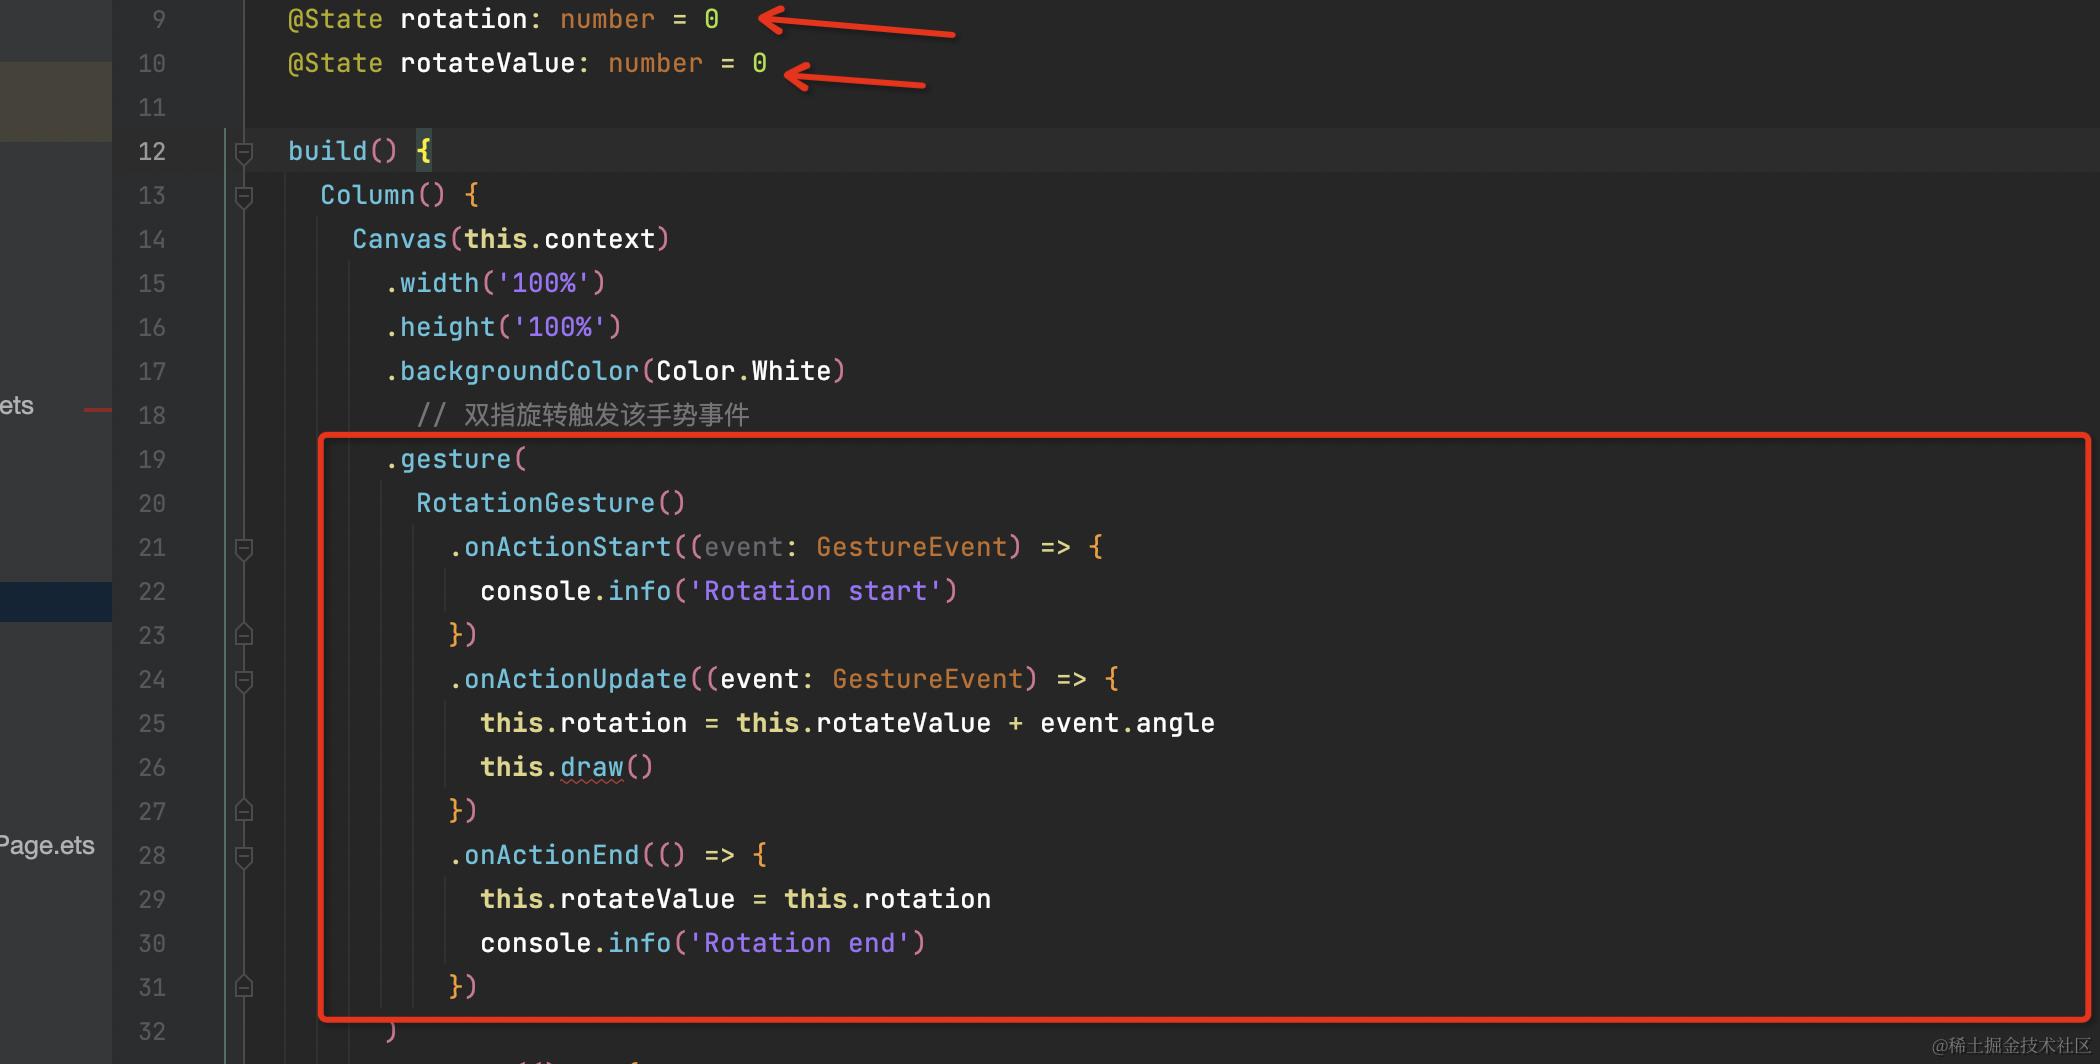Fold the onActionUpdate callback at line 24

[x=243, y=680]
